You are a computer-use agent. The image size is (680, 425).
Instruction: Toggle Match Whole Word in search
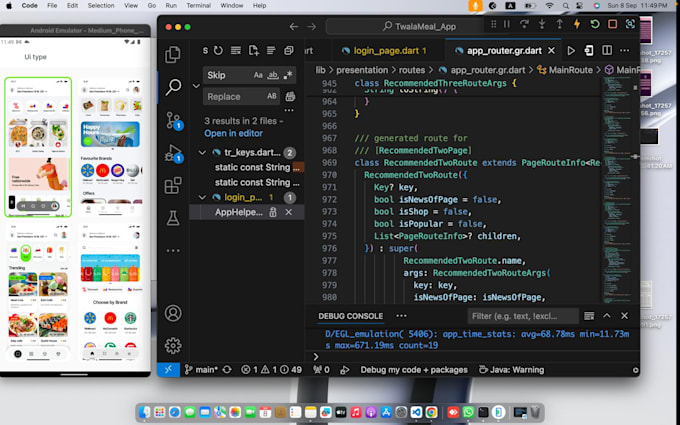(x=273, y=75)
